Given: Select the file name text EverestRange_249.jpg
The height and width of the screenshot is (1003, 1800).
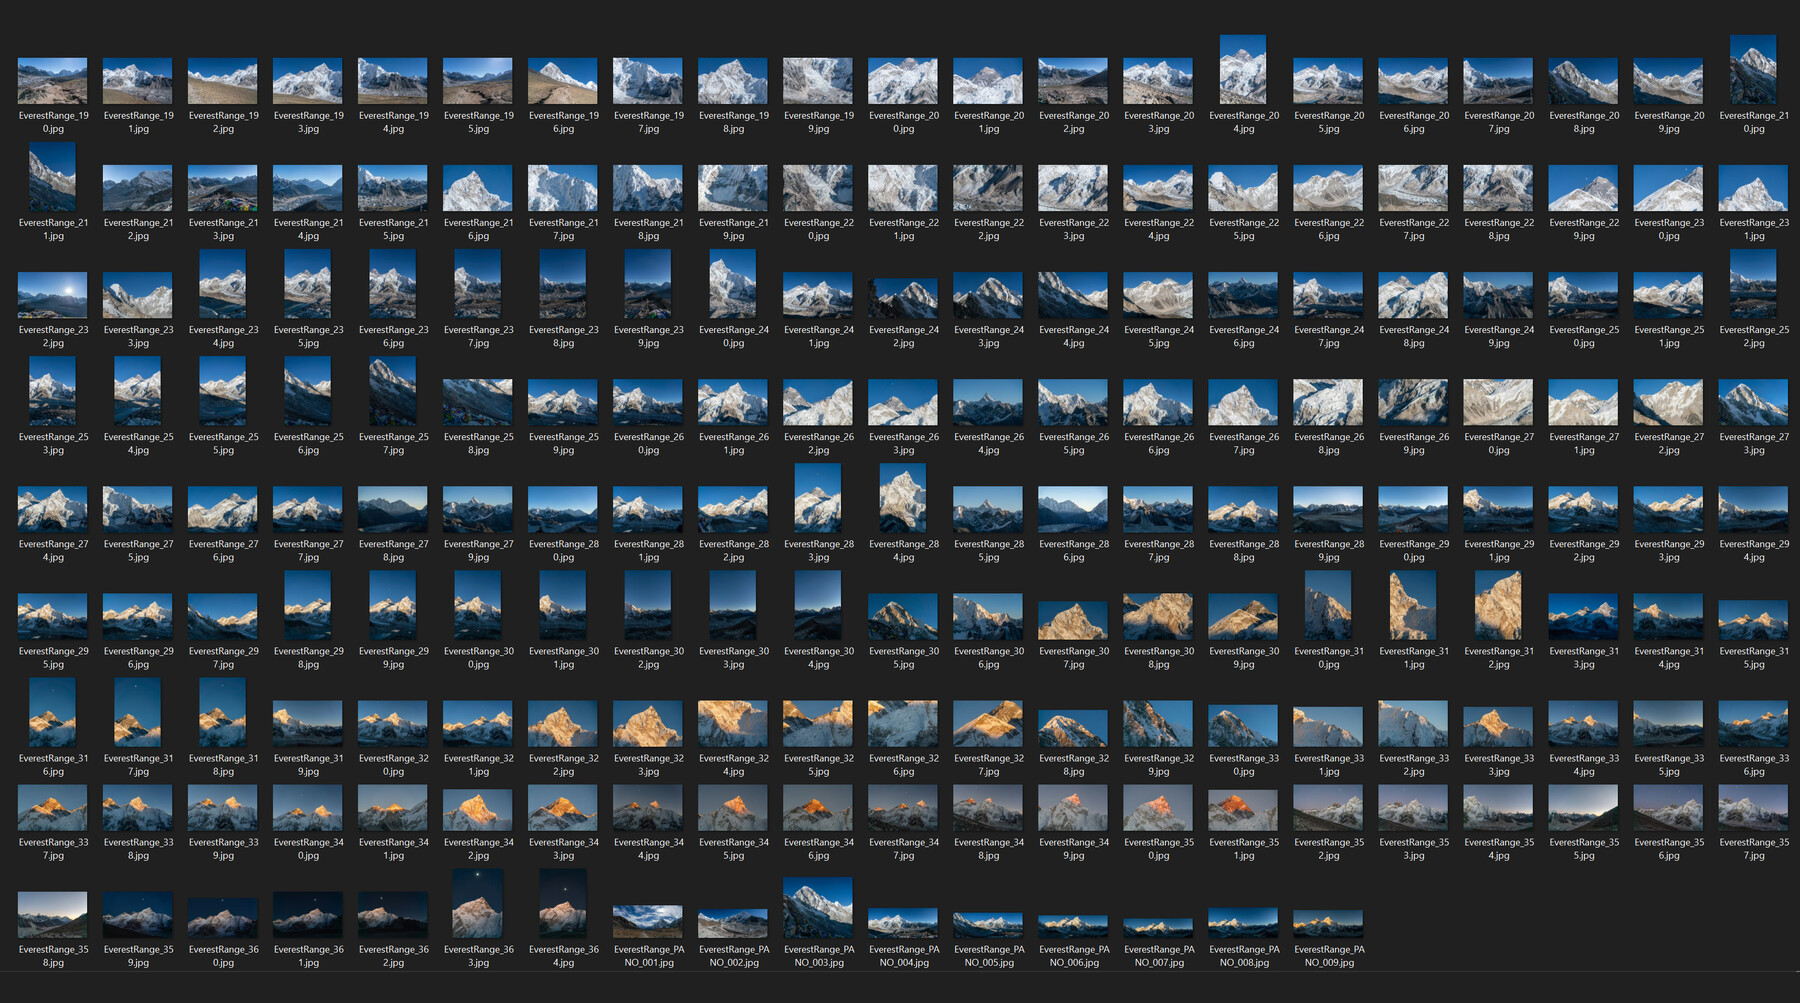Looking at the screenshot, I should [1498, 336].
